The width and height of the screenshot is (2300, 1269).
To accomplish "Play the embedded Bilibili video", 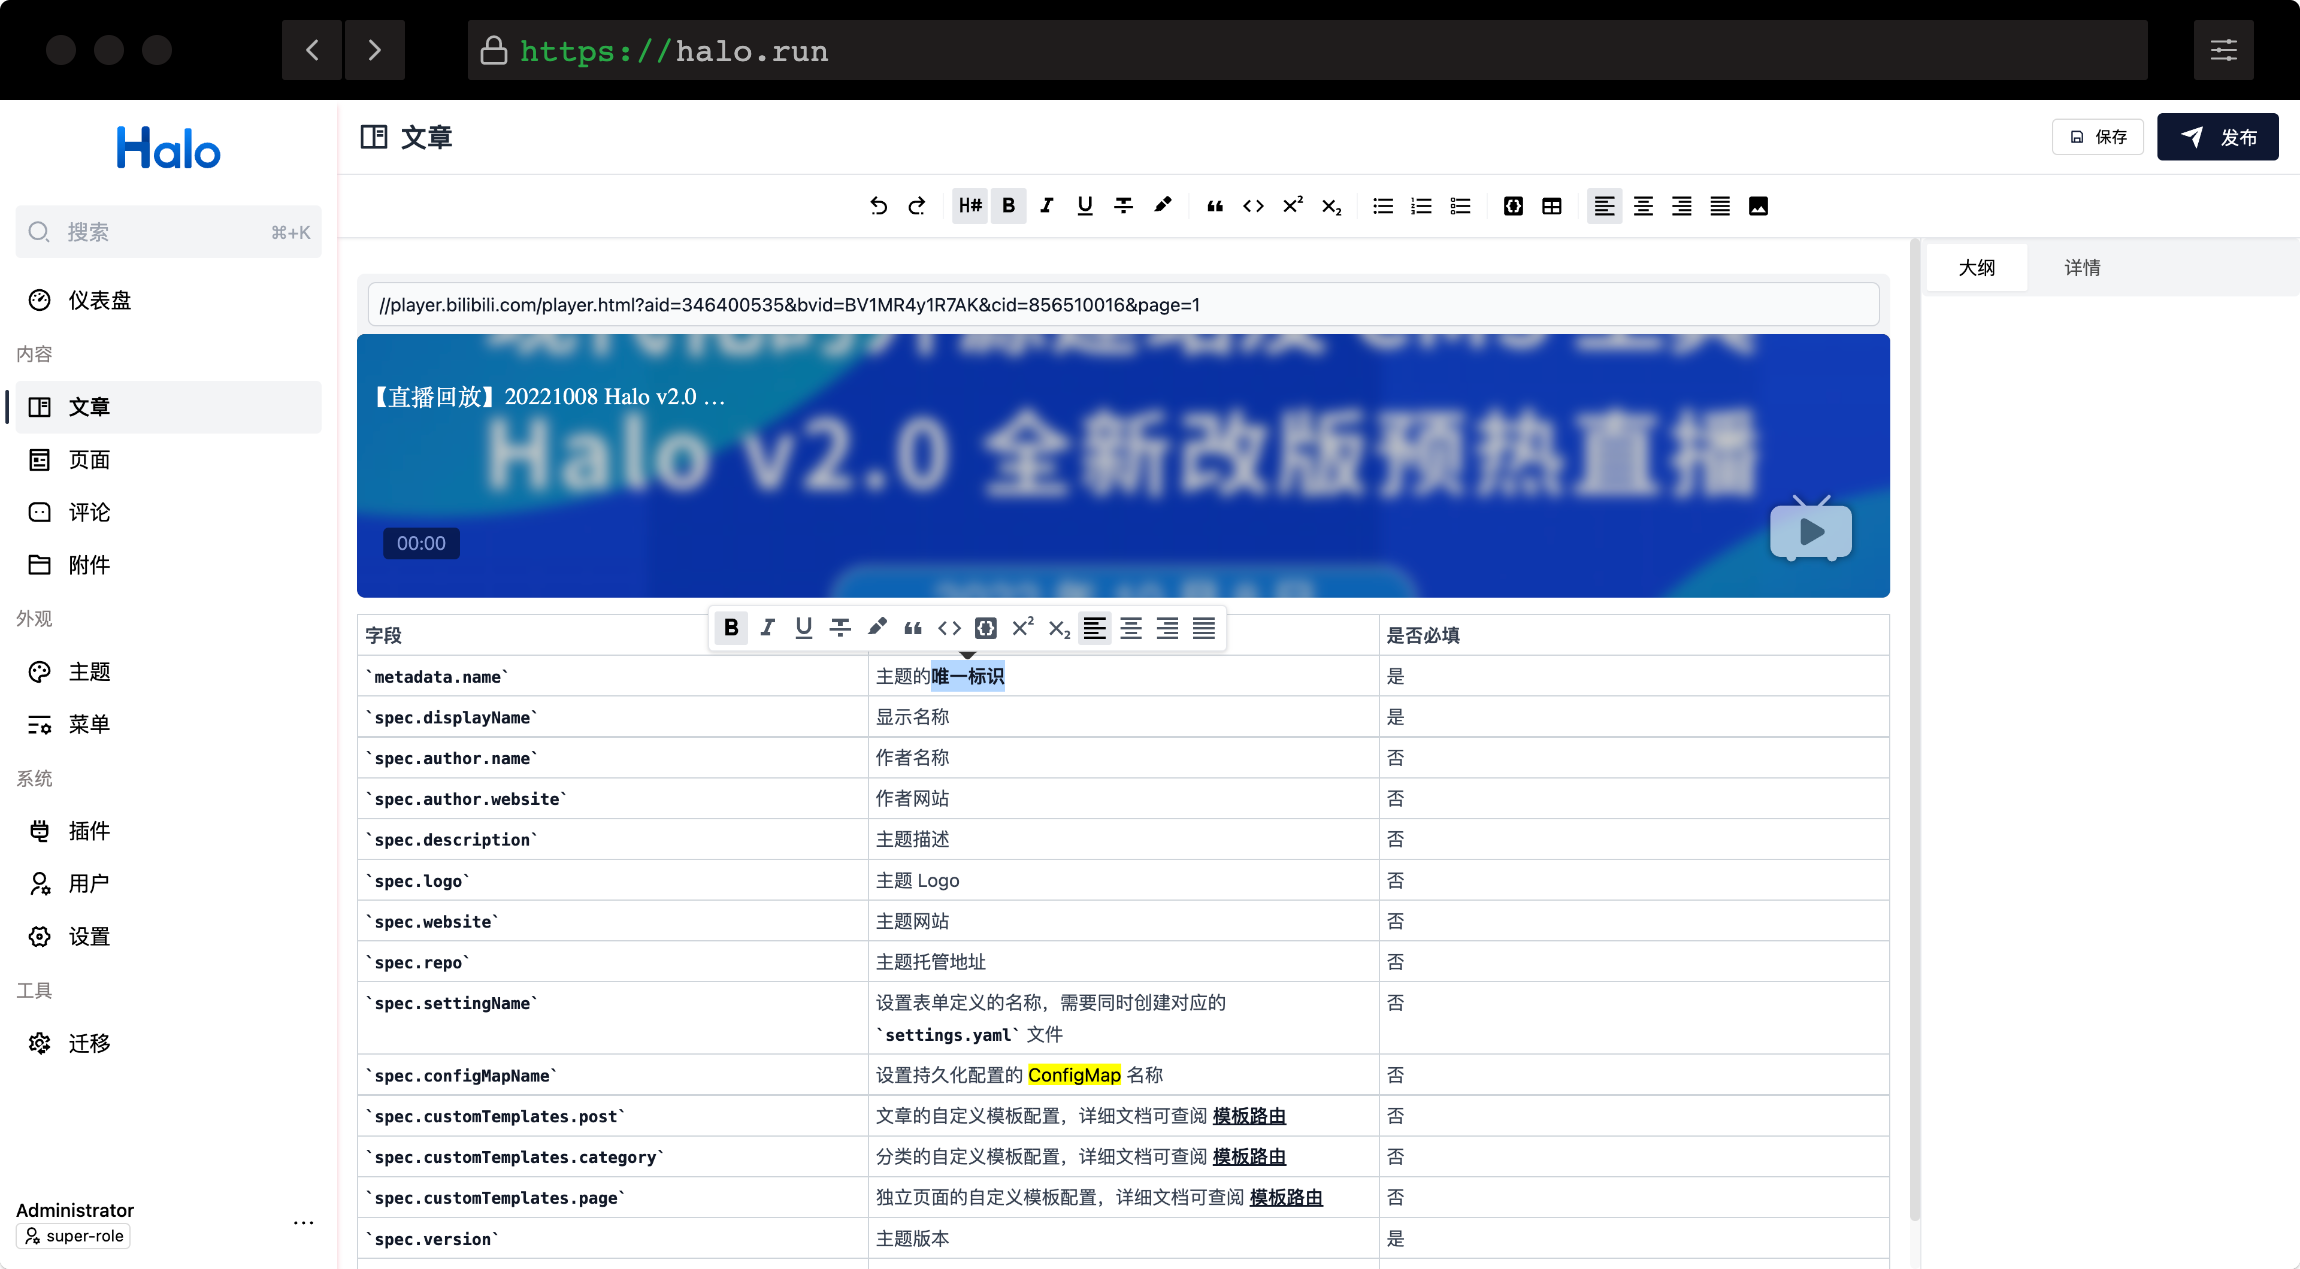I will tap(1809, 531).
